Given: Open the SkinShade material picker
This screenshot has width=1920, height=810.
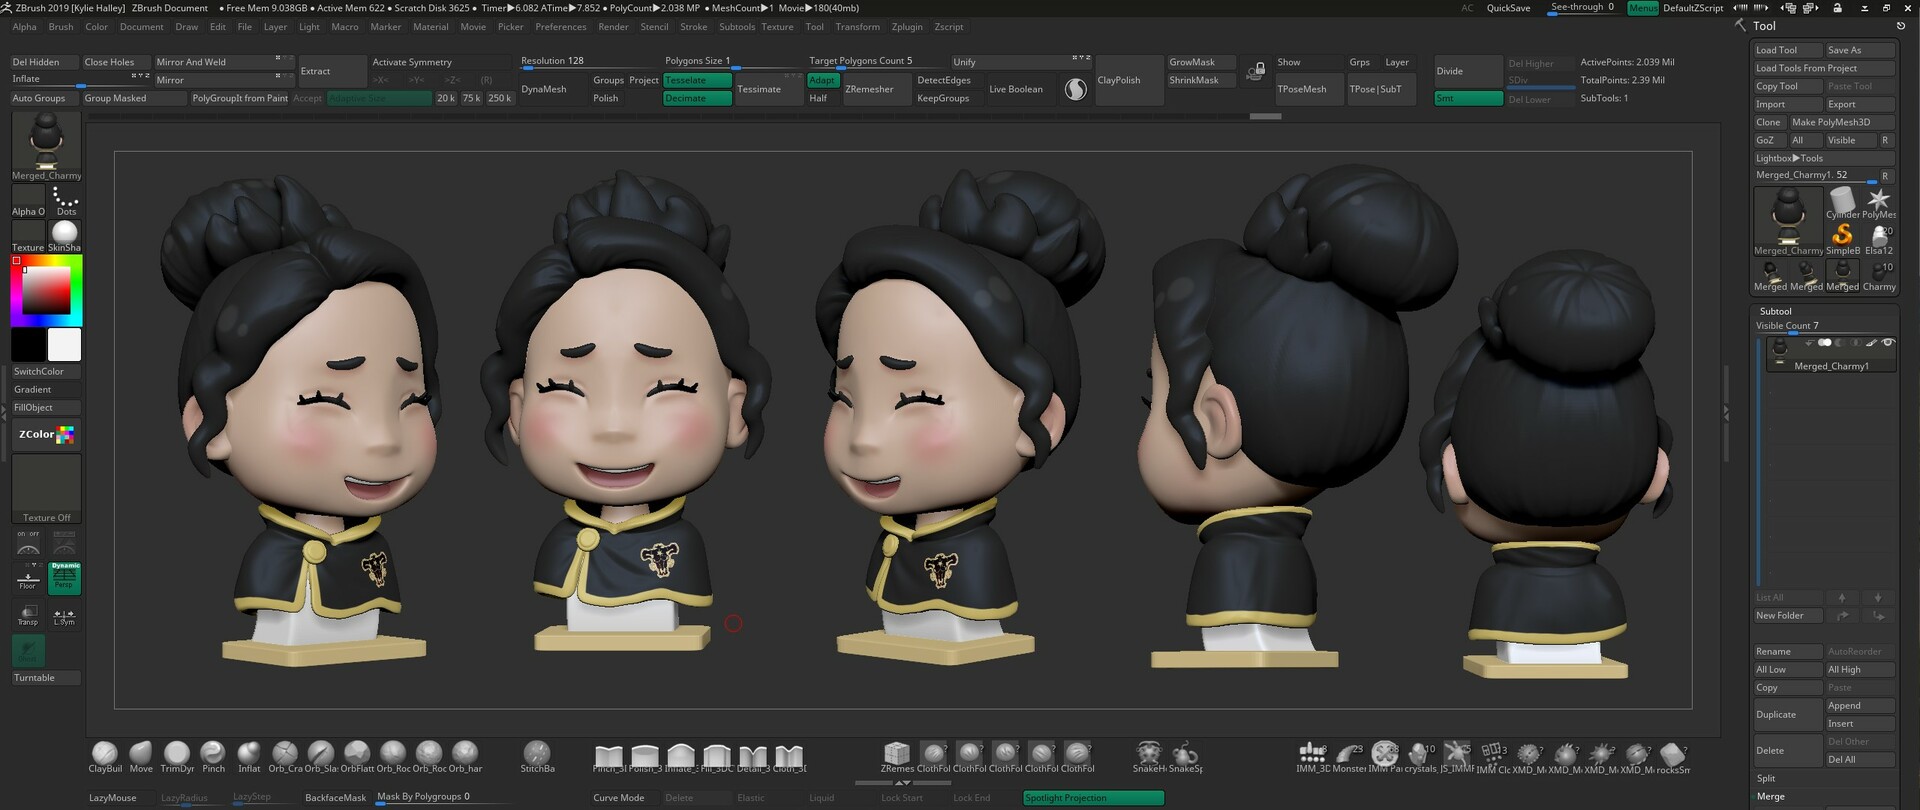Looking at the screenshot, I should pos(65,236).
